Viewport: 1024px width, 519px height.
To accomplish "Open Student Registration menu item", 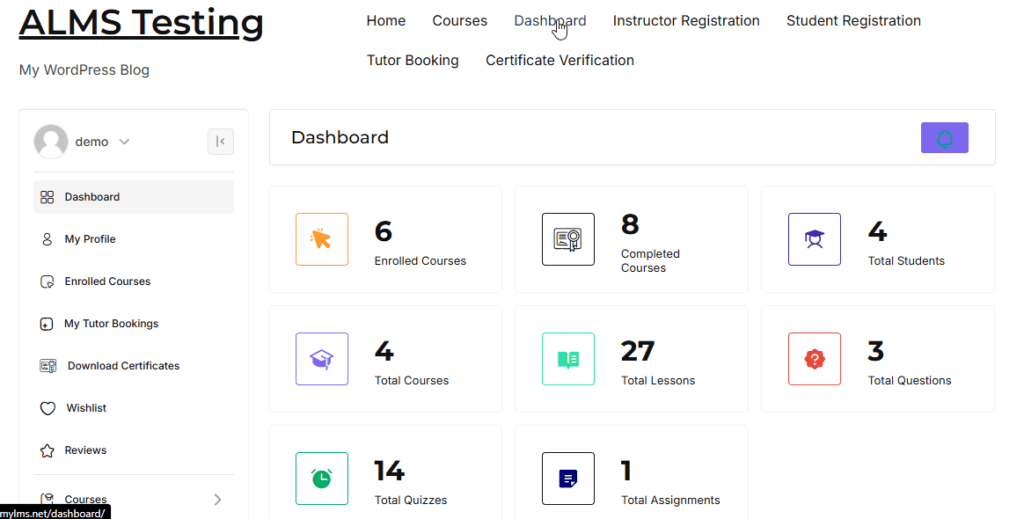I will (854, 21).
